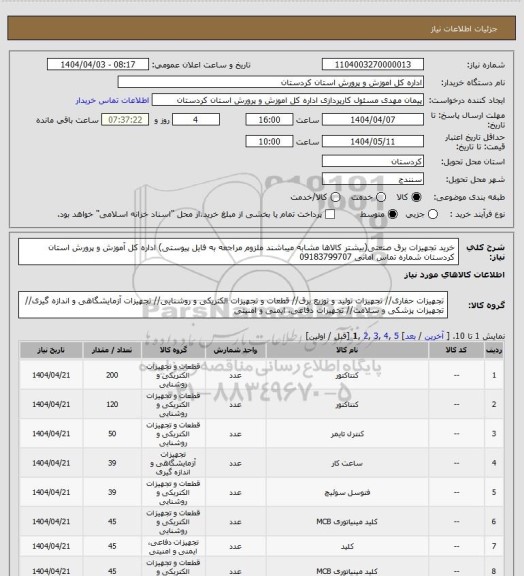Select the کالا radio button
Image resolution: width=524 pixels, height=576 pixels.
pos(416,197)
